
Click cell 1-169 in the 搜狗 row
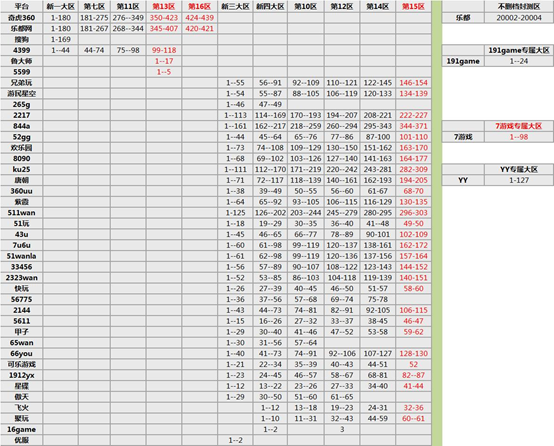[x=61, y=39]
